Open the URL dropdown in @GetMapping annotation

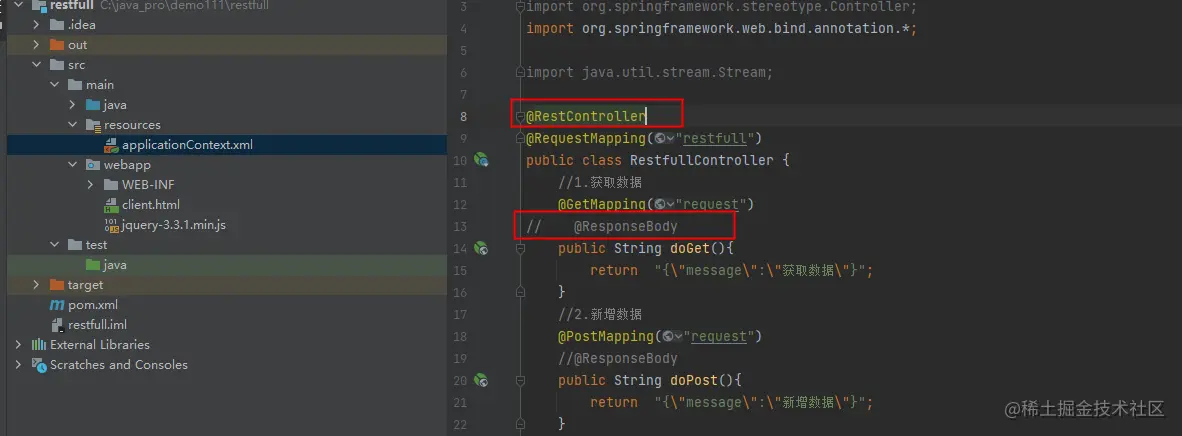(x=664, y=204)
